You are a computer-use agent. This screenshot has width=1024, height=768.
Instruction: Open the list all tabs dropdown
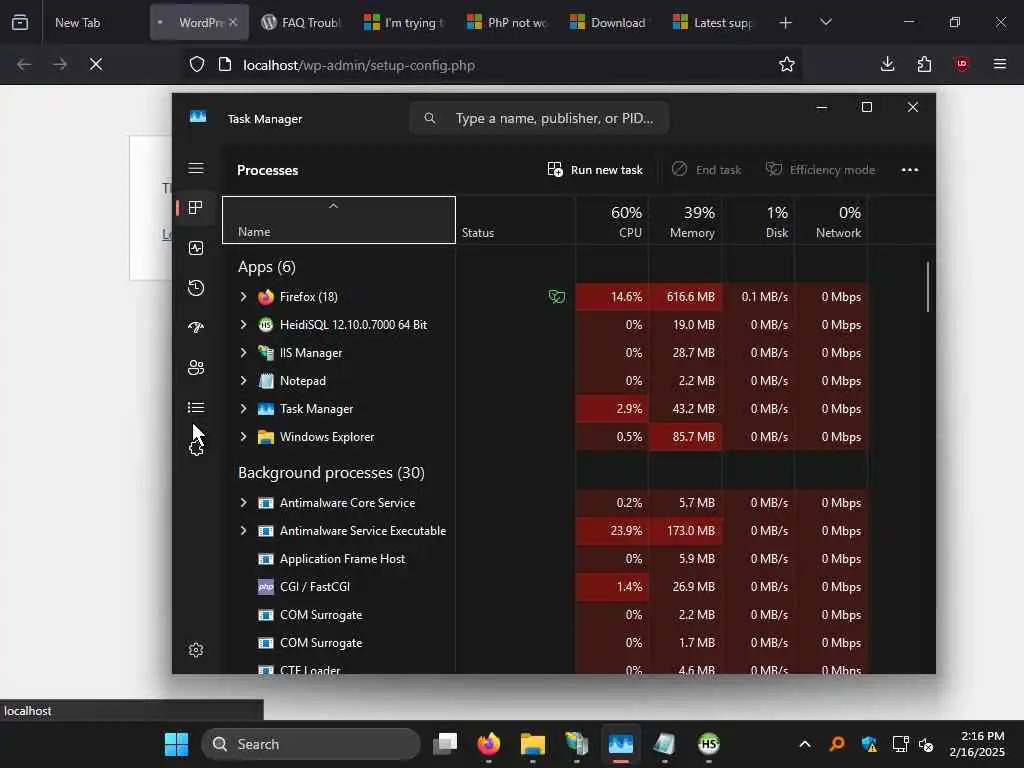tap(825, 23)
